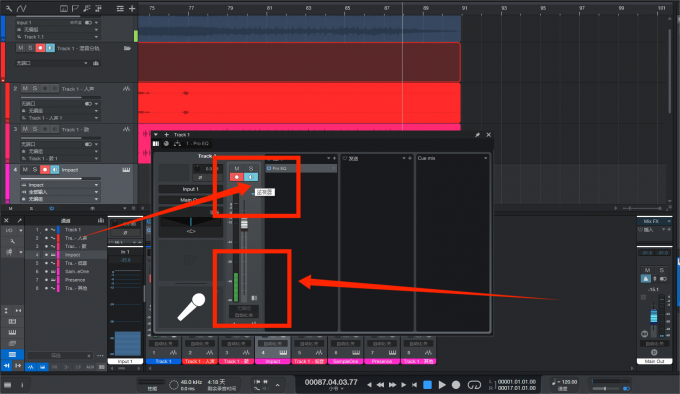Click the stop button in transport

click(428, 384)
